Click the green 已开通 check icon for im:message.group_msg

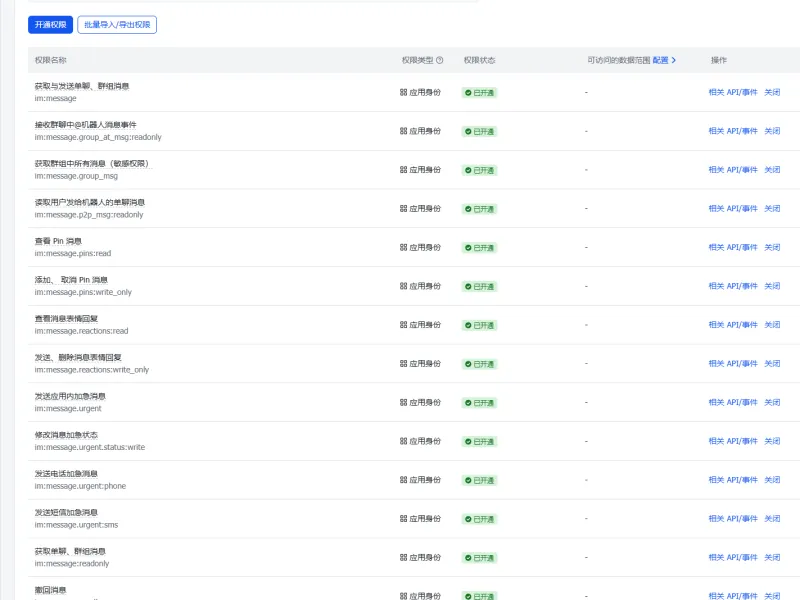tap(467, 170)
